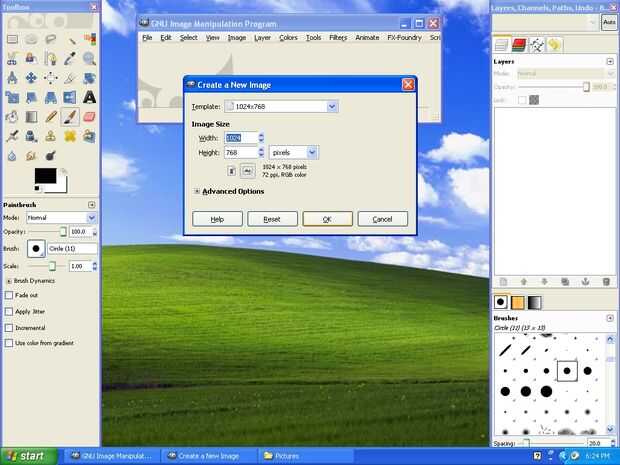This screenshot has height=465, width=620.
Task: Select the Eraser tool
Action: click(x=89, y=117)
